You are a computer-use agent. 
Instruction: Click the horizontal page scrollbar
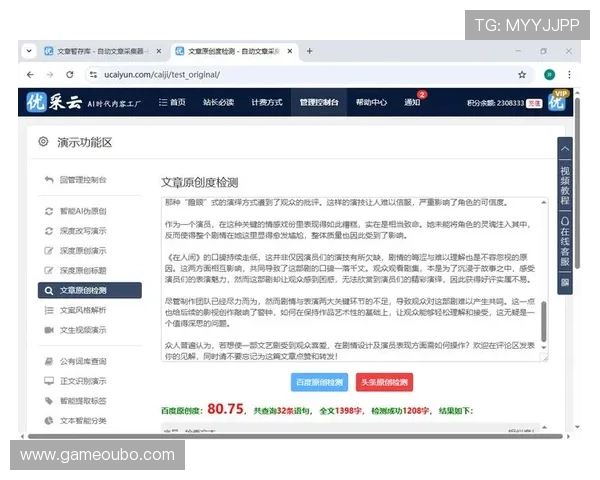(295, 436)
